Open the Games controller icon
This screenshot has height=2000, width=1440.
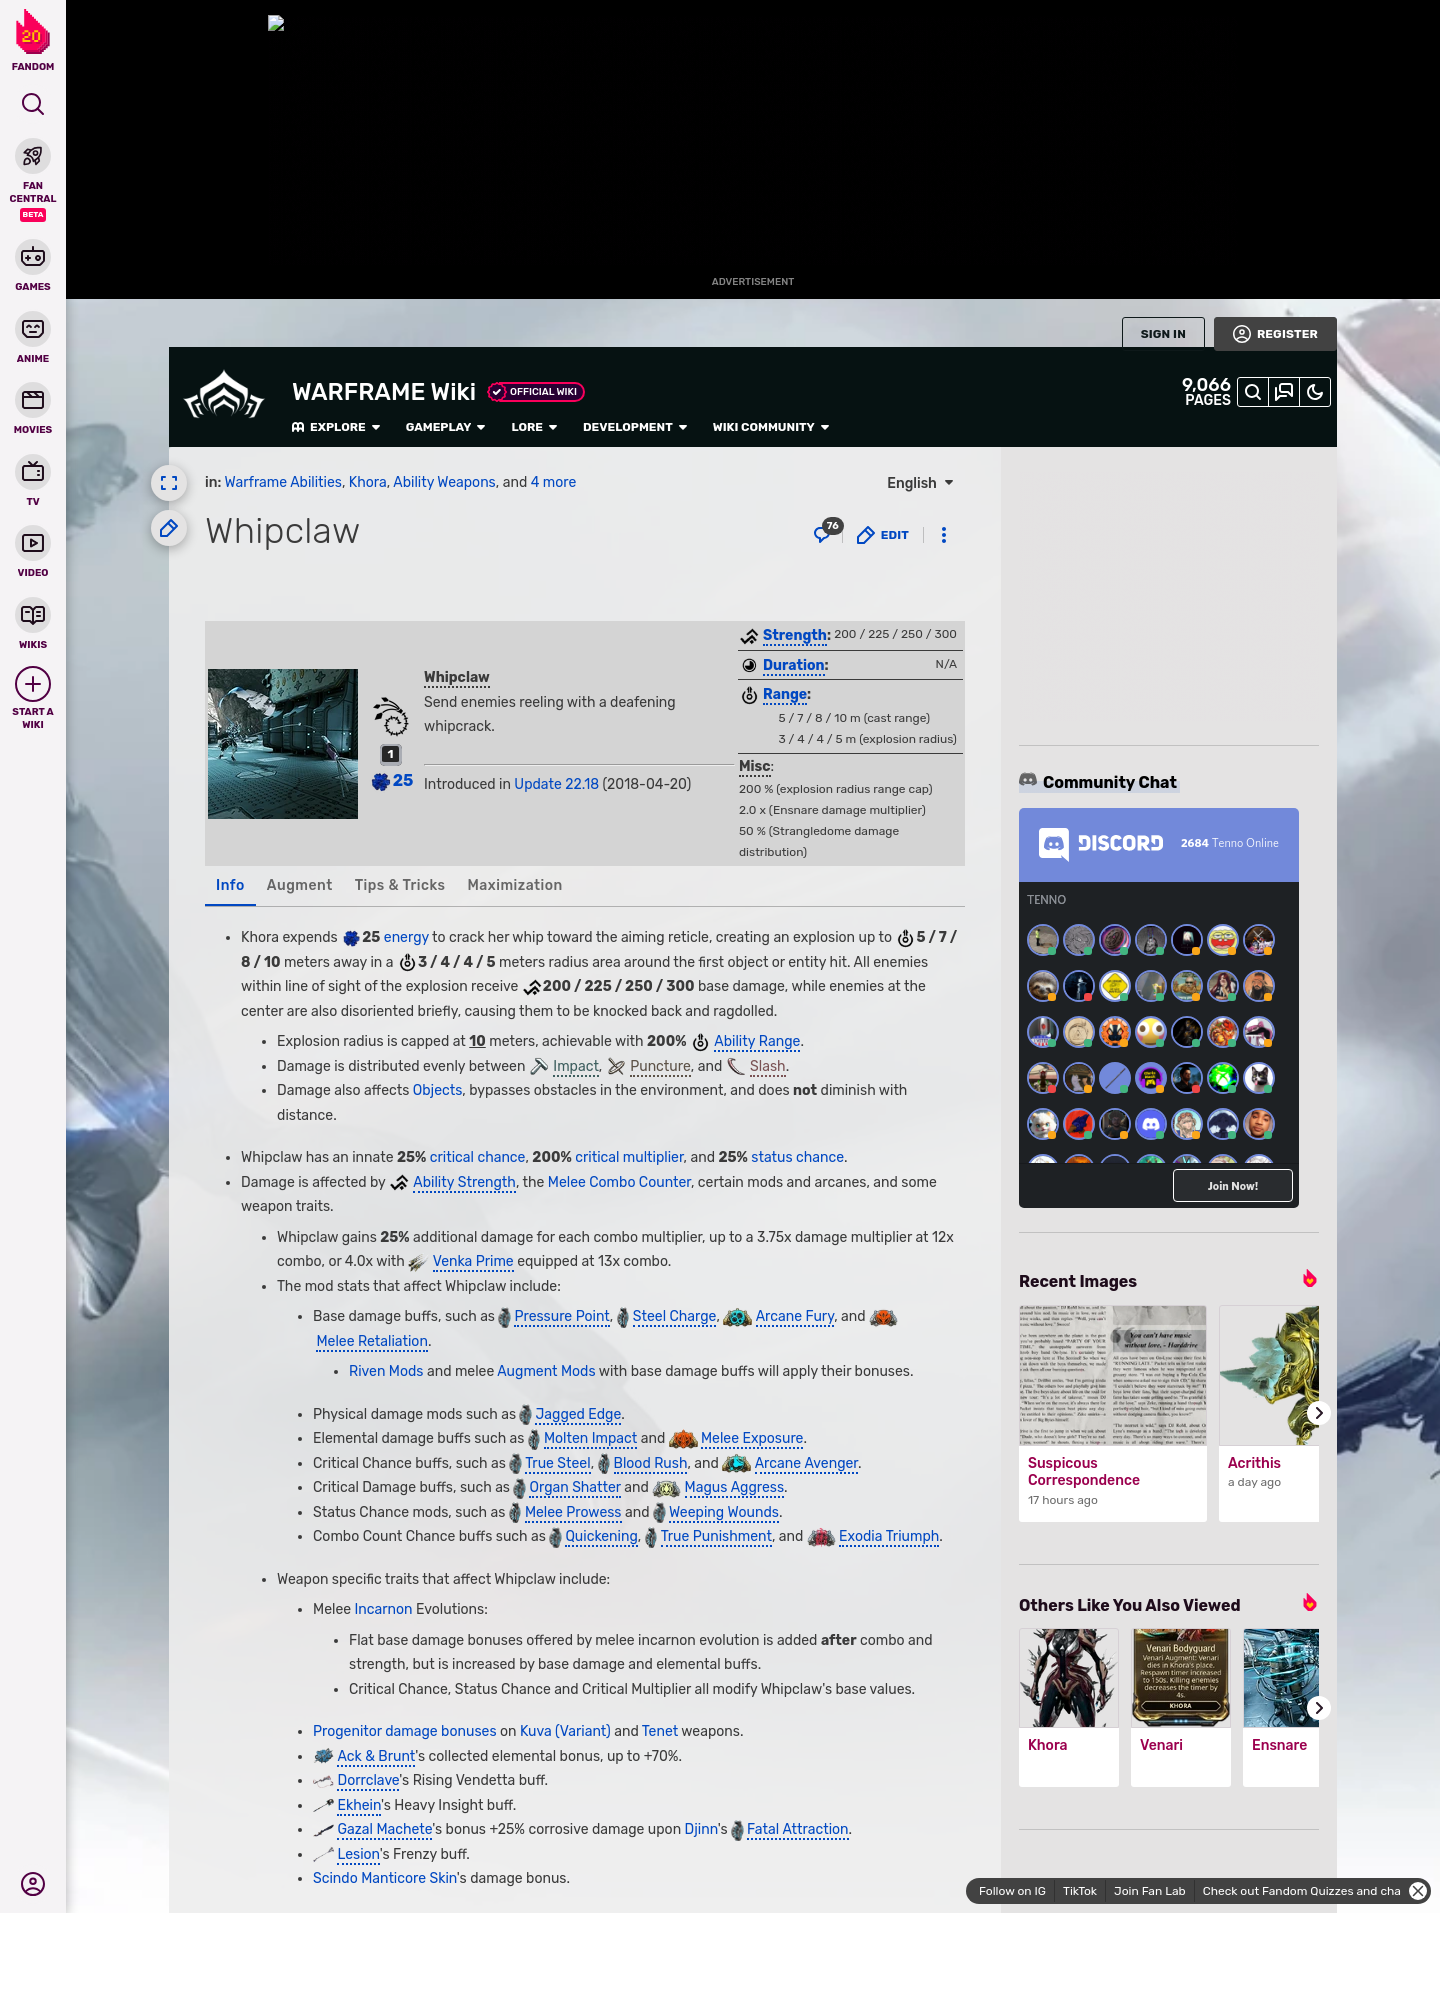click(33, 257)
